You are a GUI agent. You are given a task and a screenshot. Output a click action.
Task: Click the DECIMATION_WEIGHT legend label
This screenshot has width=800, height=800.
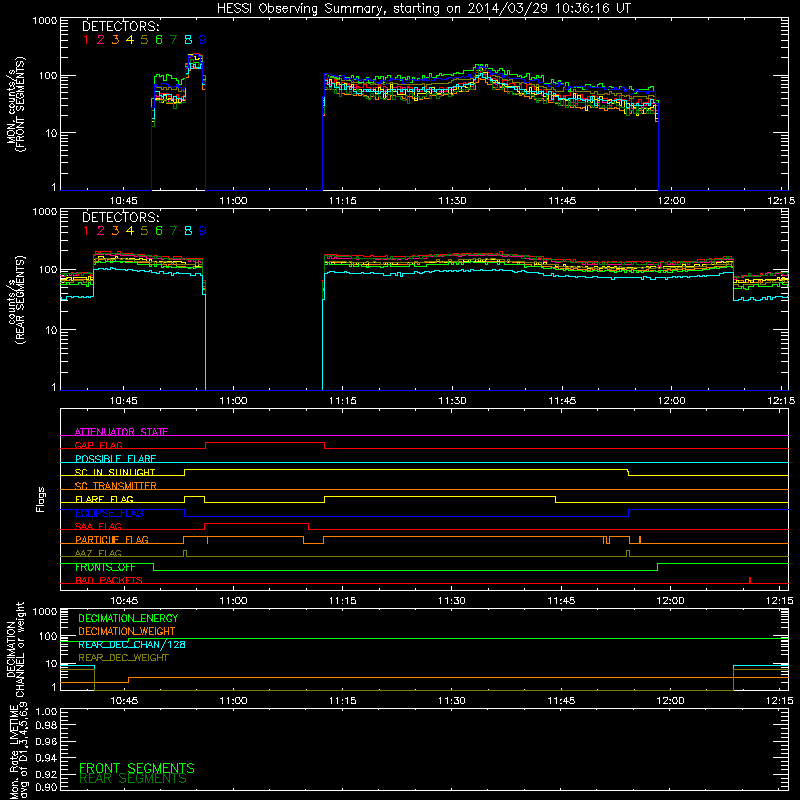127,632
